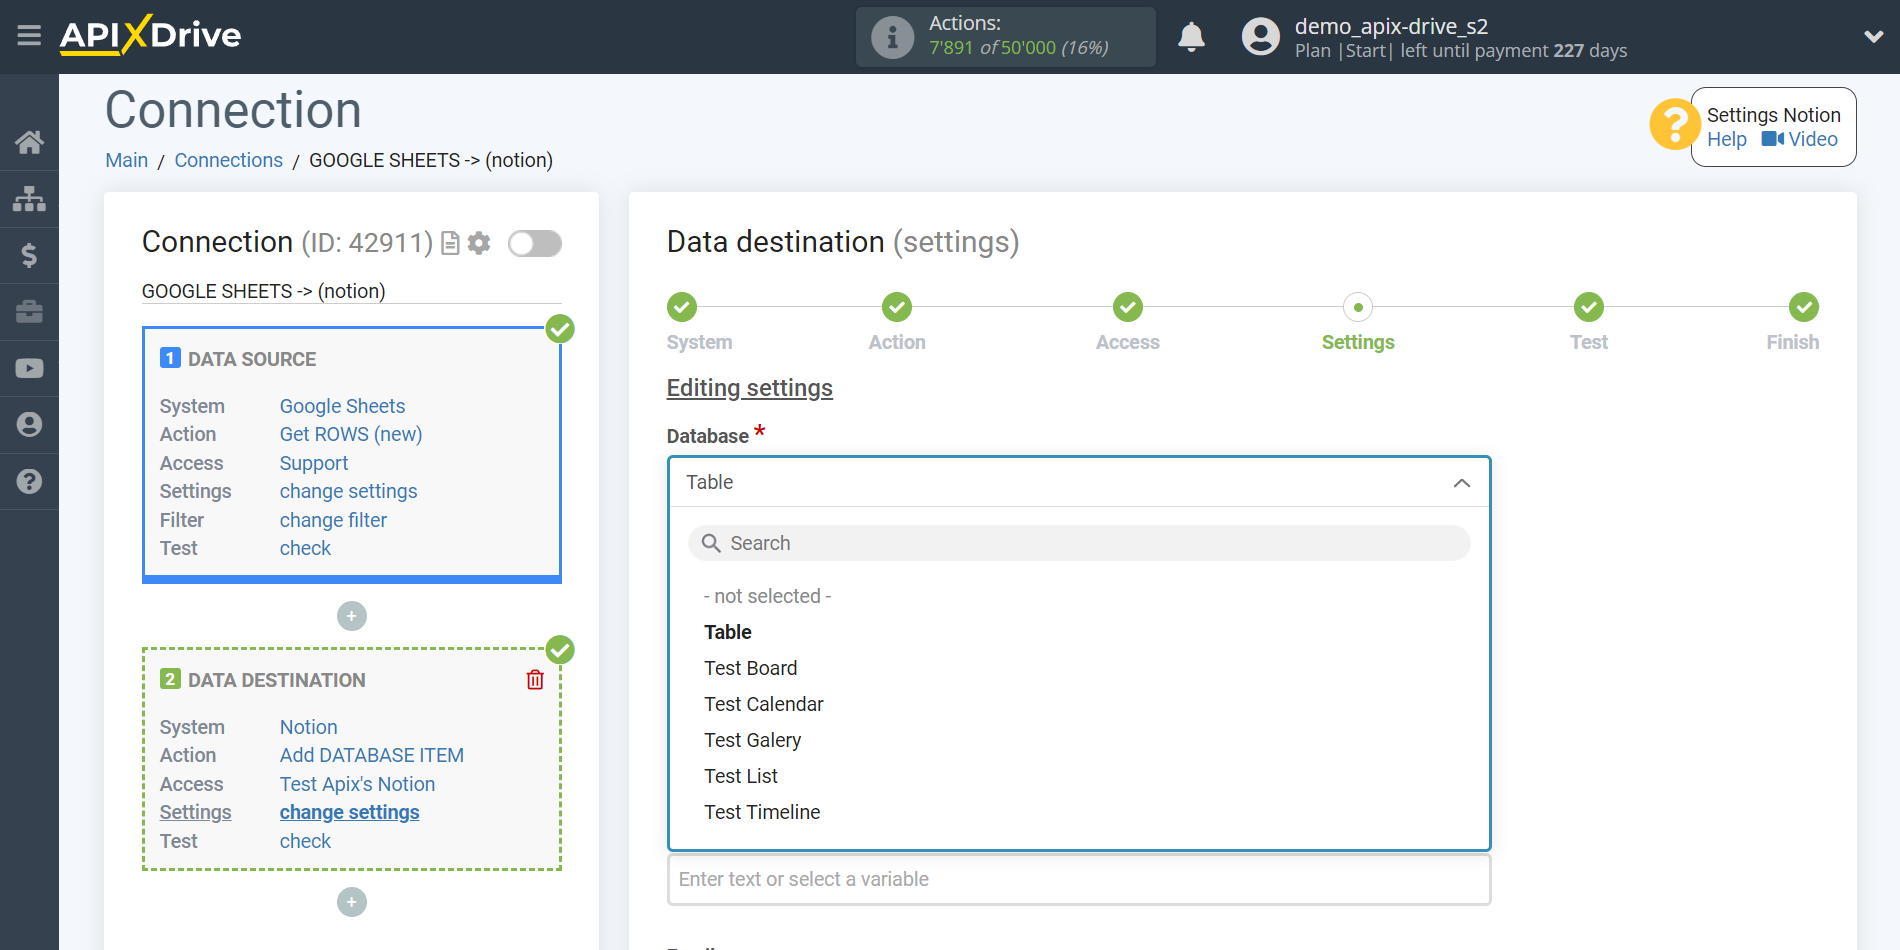Open Add DATABASE ITEM action link

(x=372, y=755)
